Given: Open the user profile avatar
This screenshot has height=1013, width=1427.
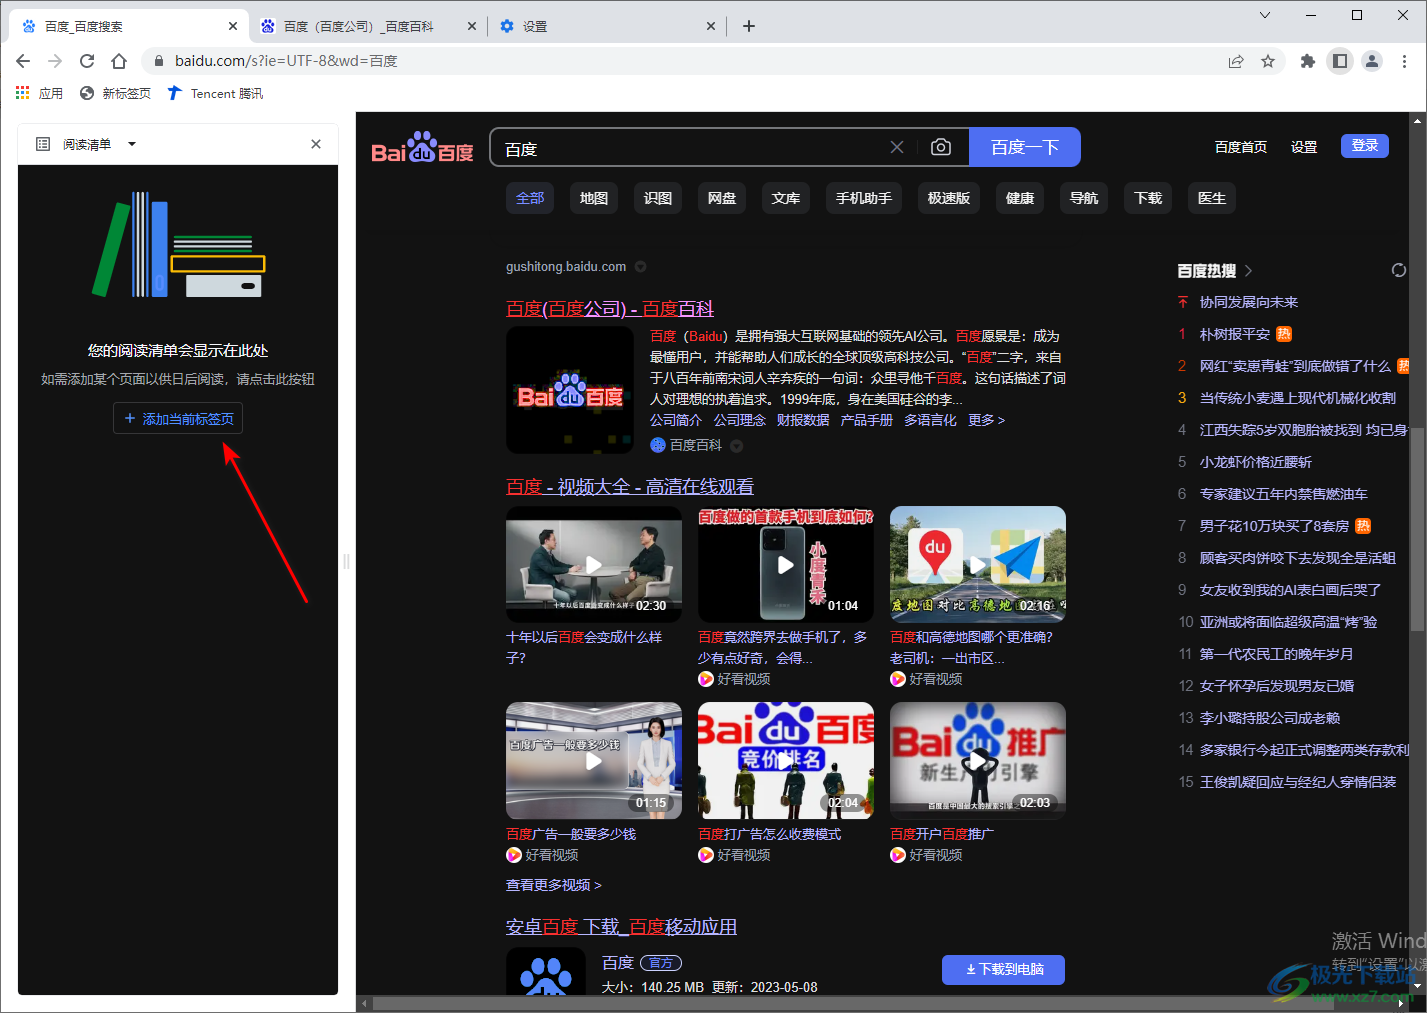Looking at the screenshot, I should pyautogui.click(x=1372, y=61).
